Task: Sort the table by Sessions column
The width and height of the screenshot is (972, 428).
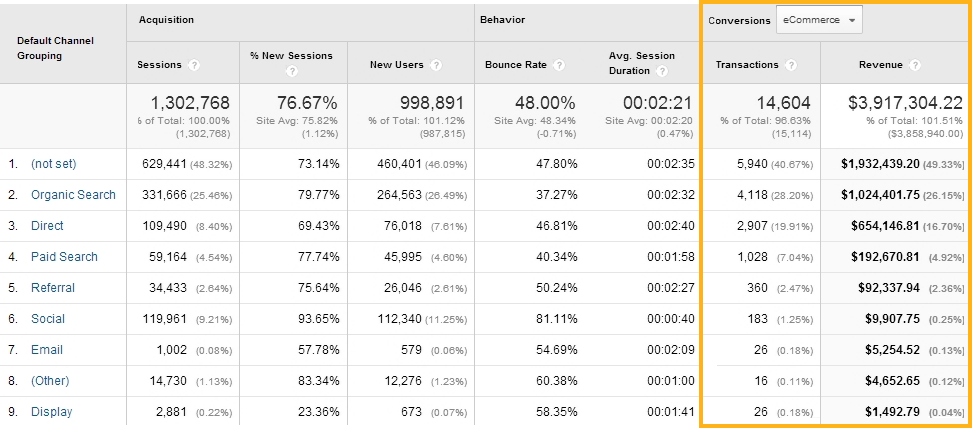Action: pos(160,65)
